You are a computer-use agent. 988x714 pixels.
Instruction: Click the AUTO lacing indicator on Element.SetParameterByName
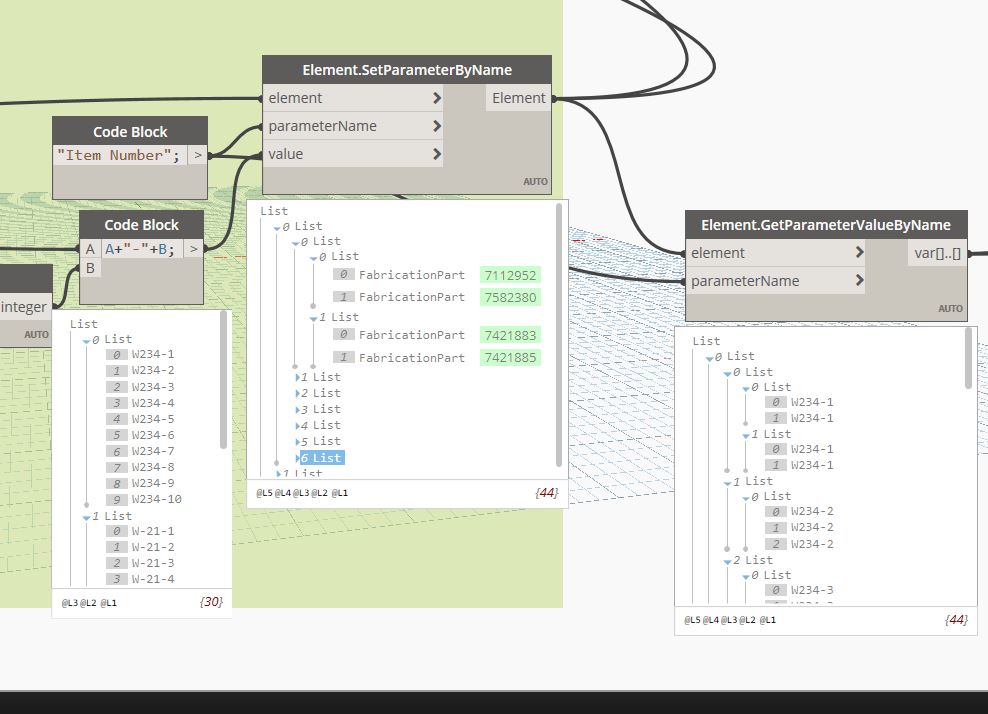pos(535,181)
